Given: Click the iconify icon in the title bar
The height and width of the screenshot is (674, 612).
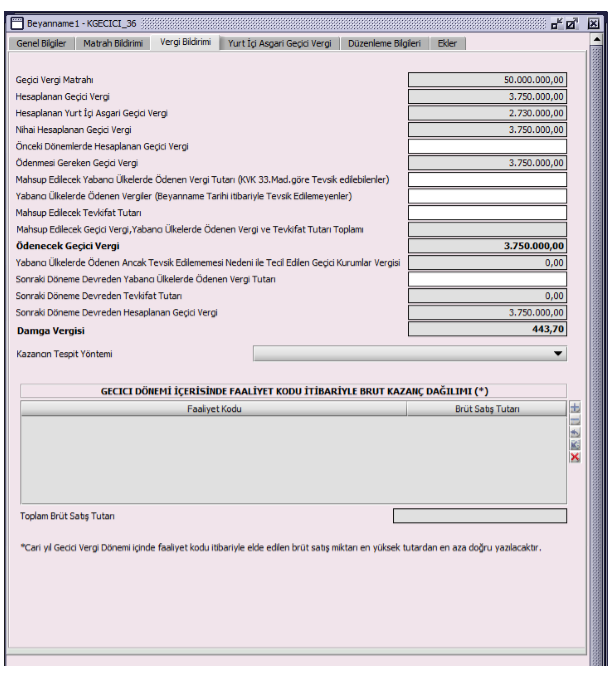Looking at the screenshot, I should click(x=557, y=23).
